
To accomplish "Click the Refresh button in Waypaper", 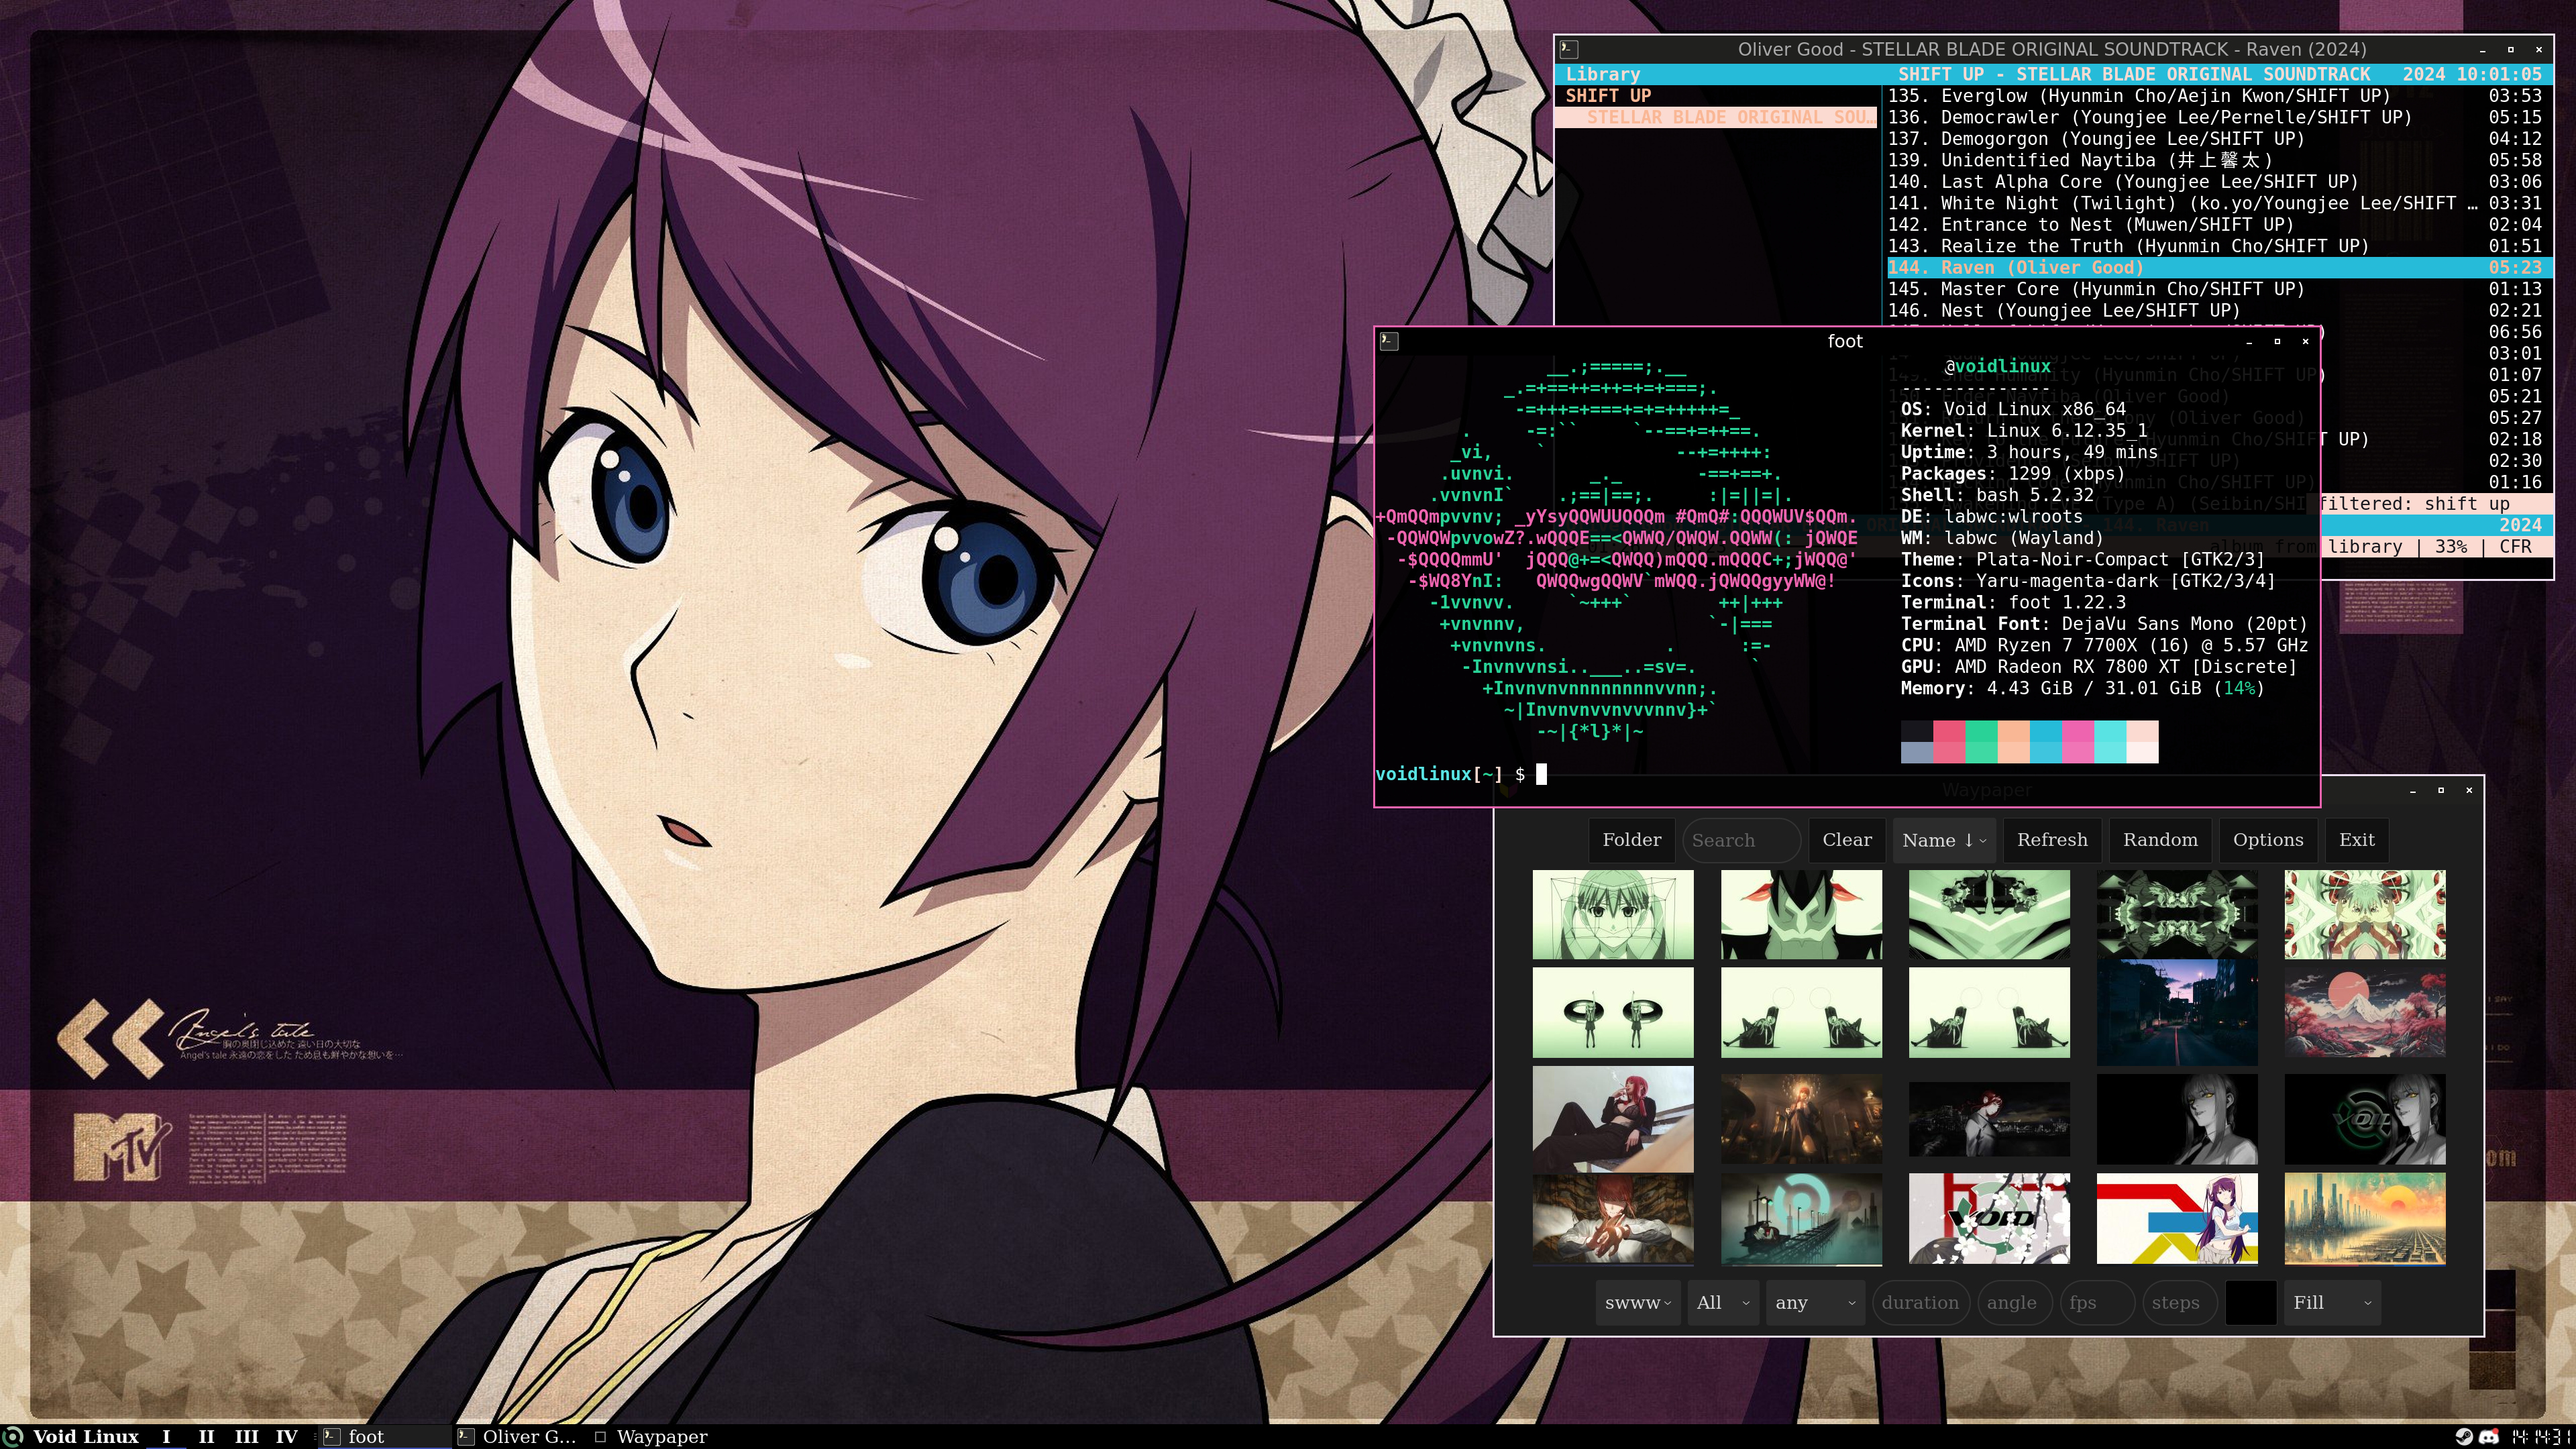I will pyautogui.click(x=2052, y=840).
